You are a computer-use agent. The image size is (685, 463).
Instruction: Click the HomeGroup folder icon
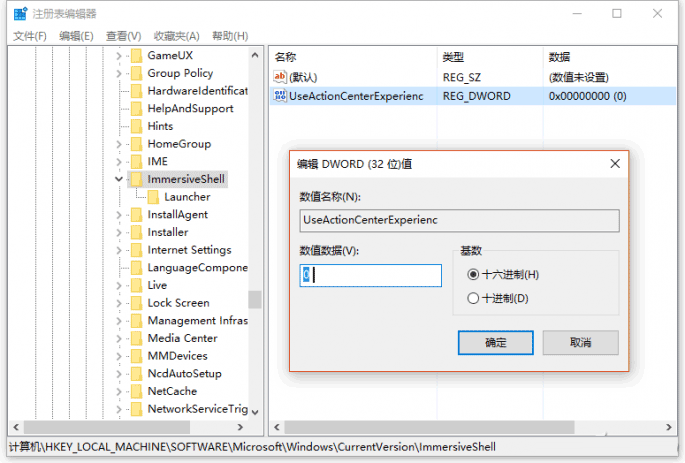[137, 144]
